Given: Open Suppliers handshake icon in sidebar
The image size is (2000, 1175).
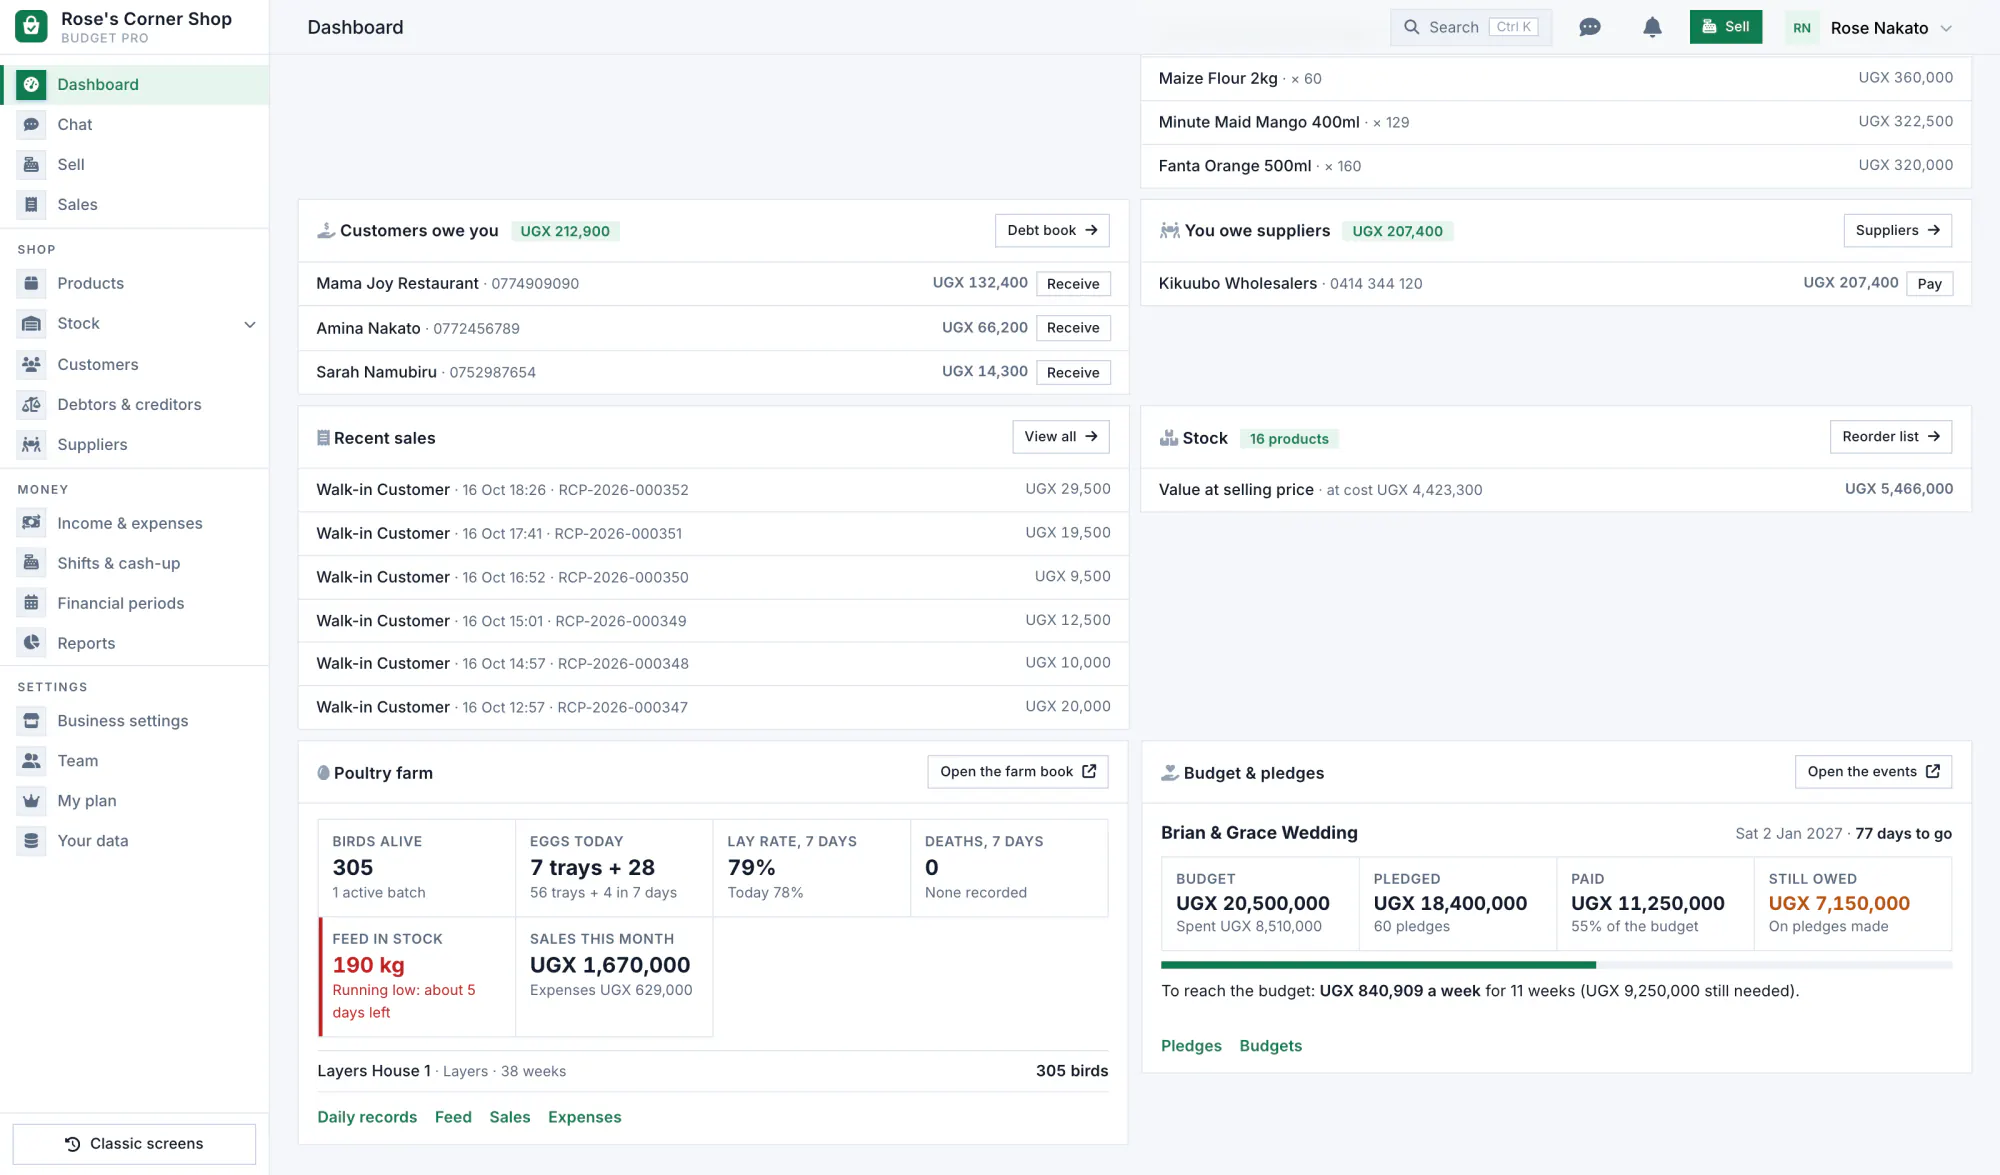Looking at the screenshot, I should pos(31,444).
